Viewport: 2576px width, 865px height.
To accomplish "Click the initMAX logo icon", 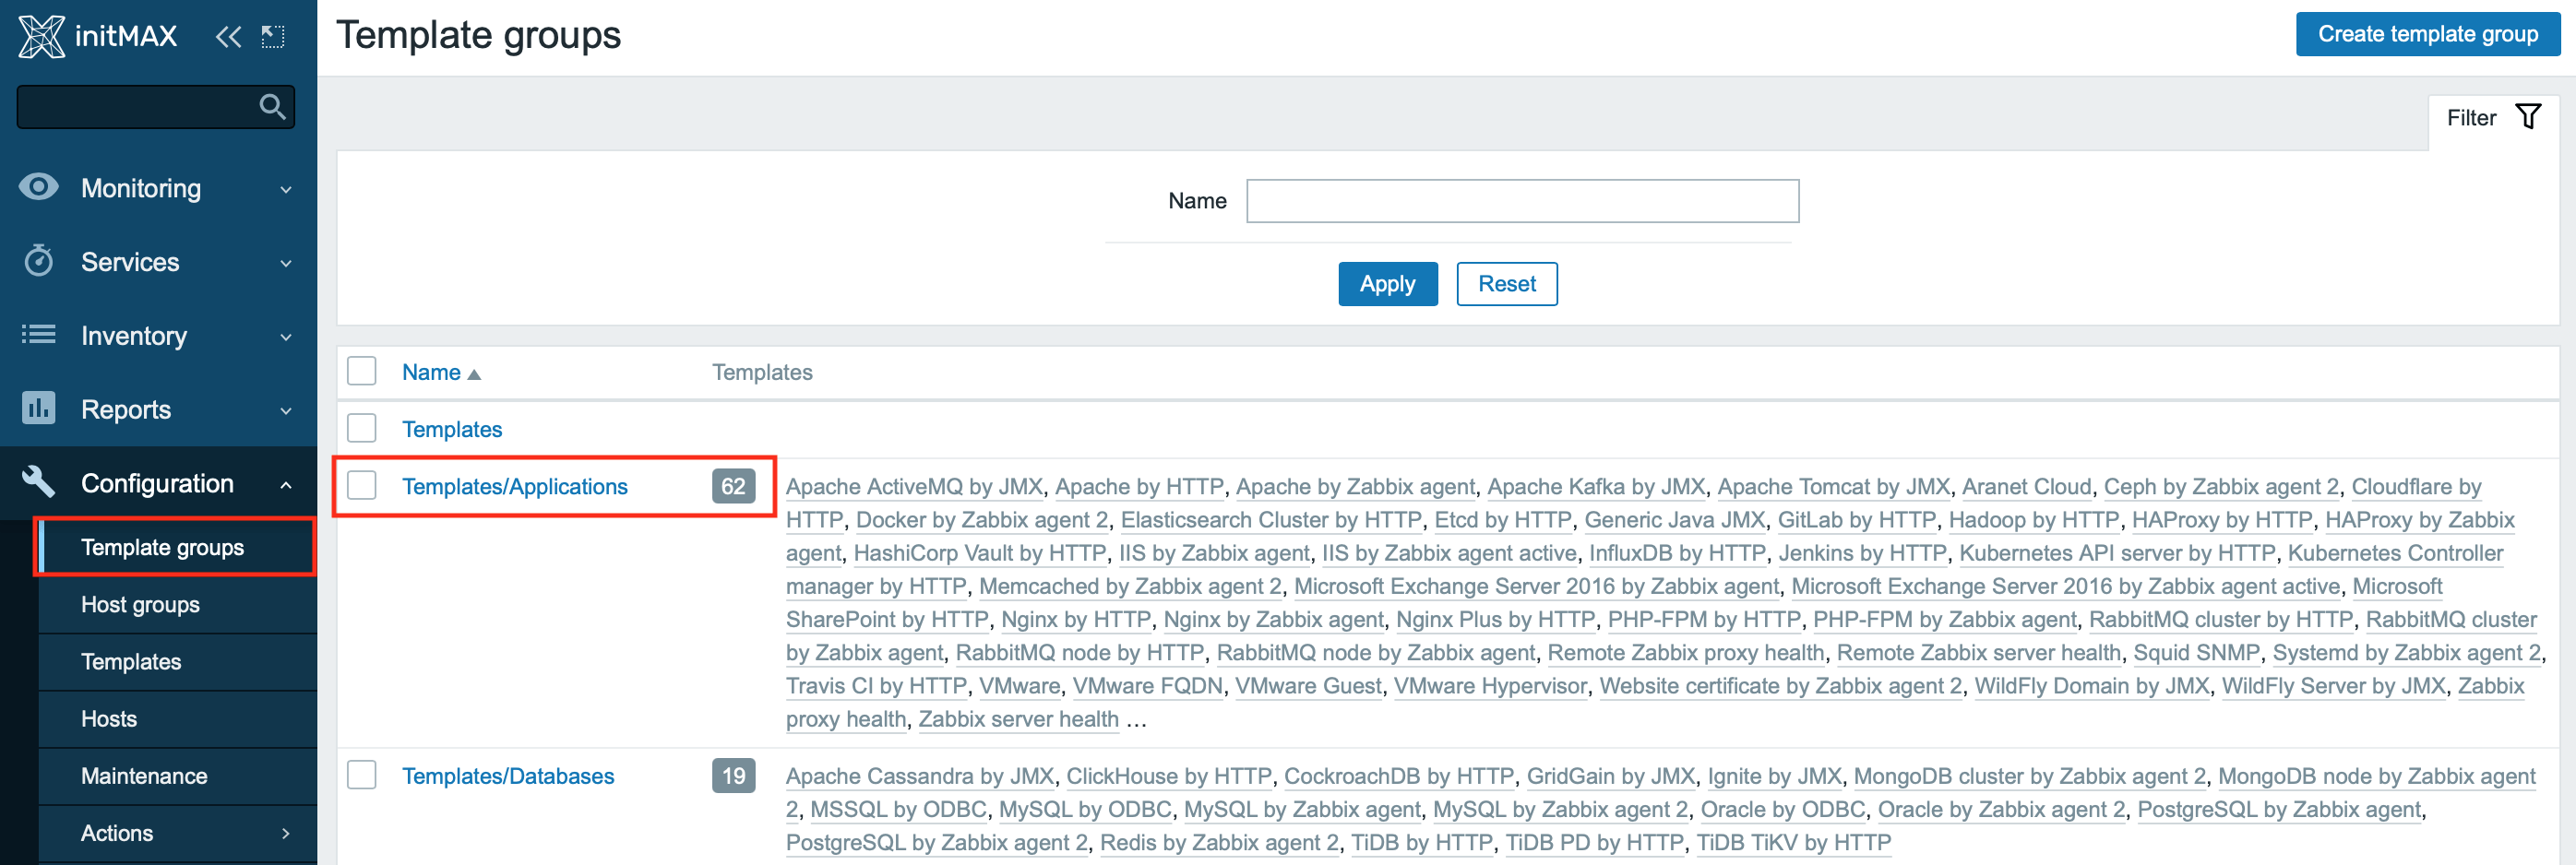I will (41, 37).
